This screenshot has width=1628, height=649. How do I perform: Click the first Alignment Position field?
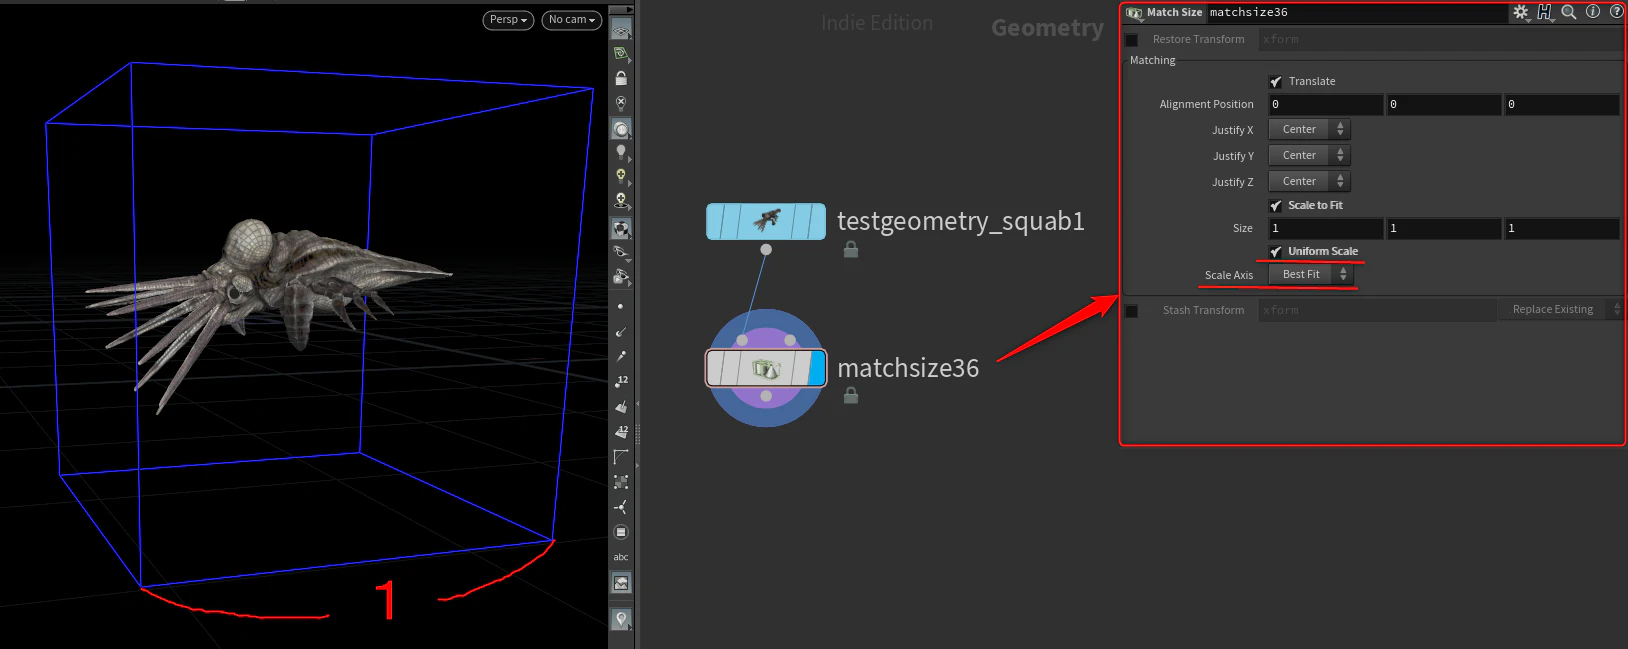[1326, 104]
